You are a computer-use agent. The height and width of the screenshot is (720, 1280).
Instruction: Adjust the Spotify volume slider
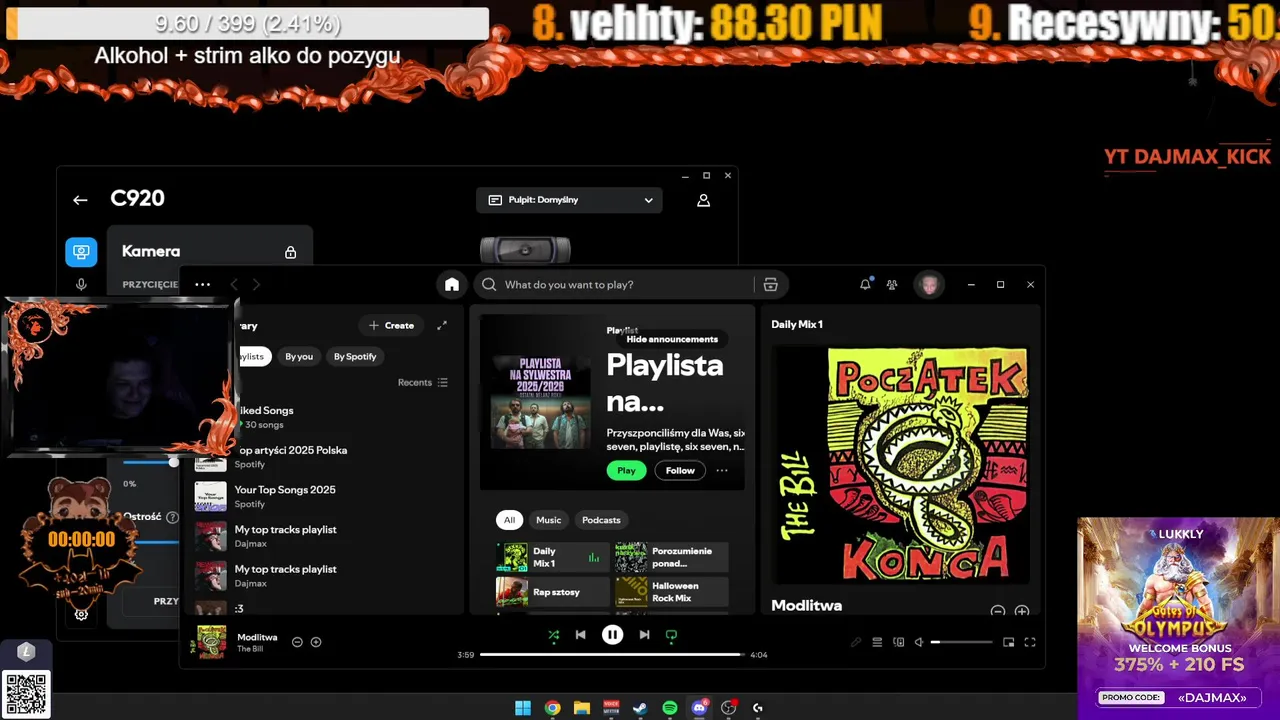(961, 642)
